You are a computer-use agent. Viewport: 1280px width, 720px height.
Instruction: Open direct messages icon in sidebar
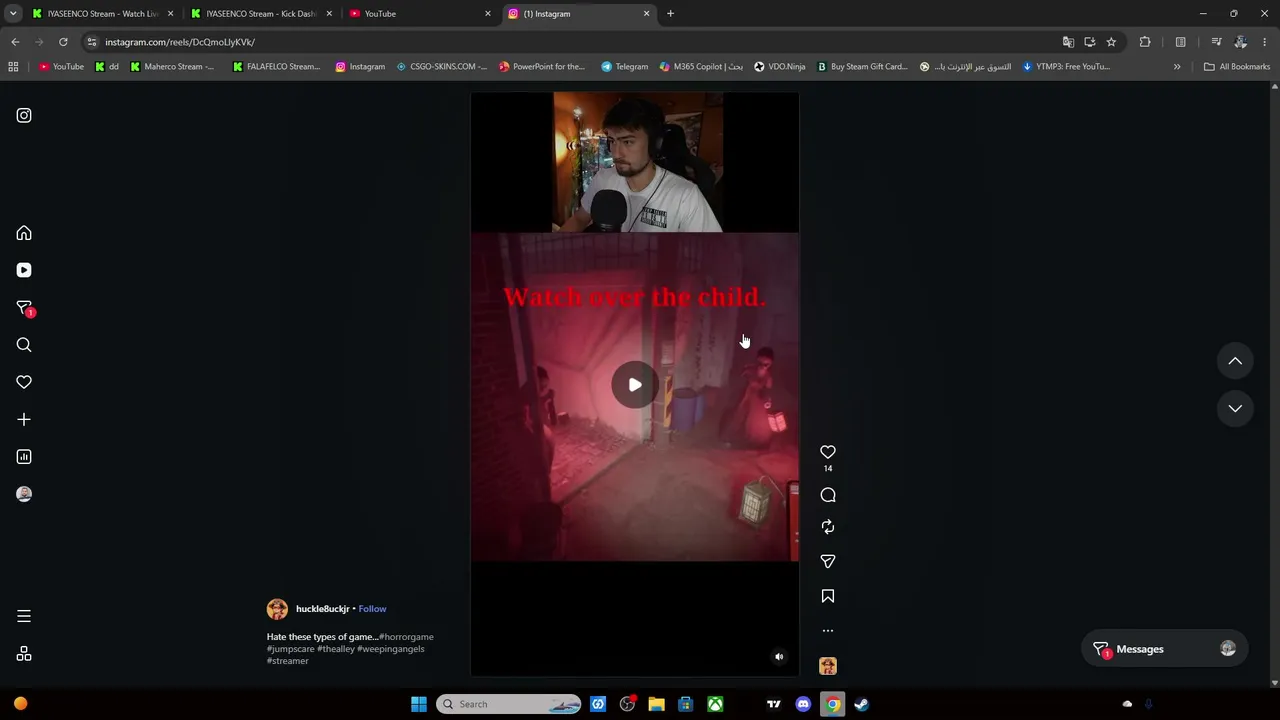click(x=24, y=308)
